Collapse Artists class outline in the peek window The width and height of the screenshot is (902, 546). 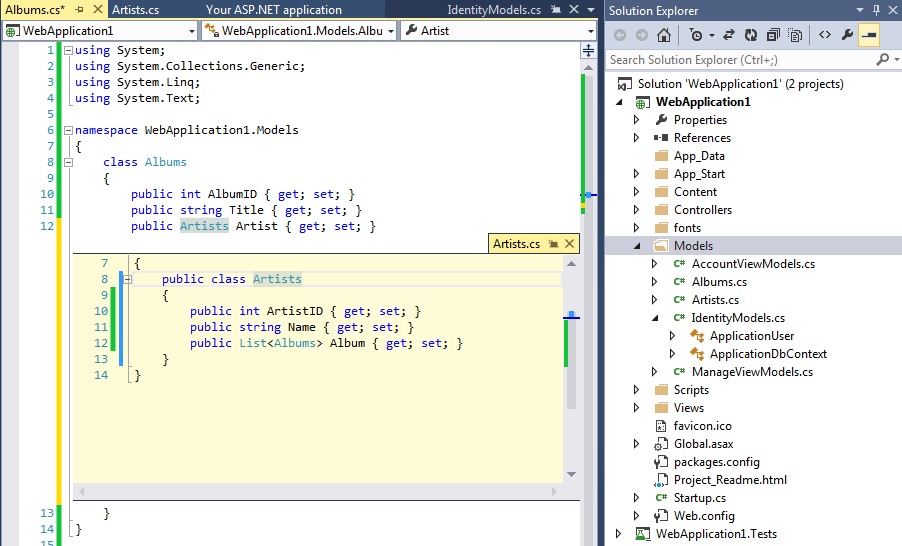[128, 280]
